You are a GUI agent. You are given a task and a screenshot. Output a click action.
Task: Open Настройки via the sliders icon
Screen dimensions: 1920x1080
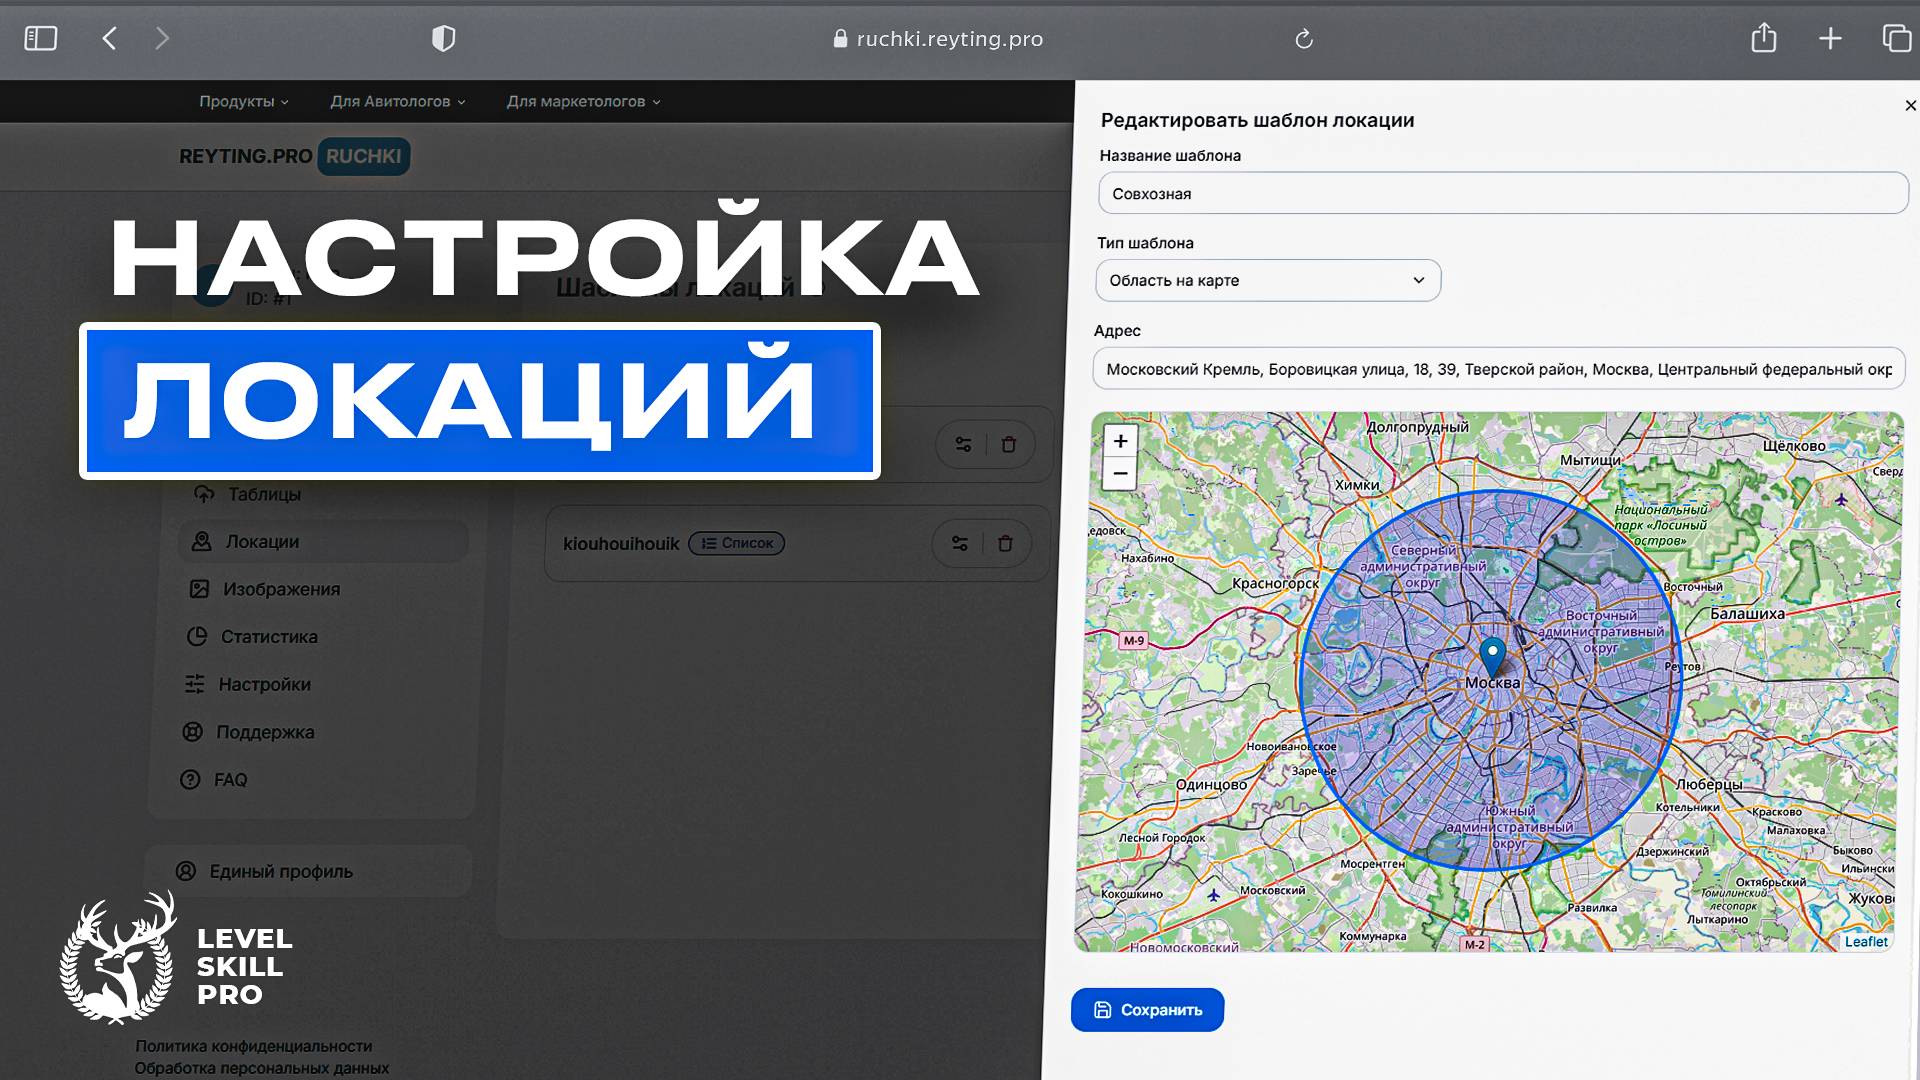coord(197,684)
